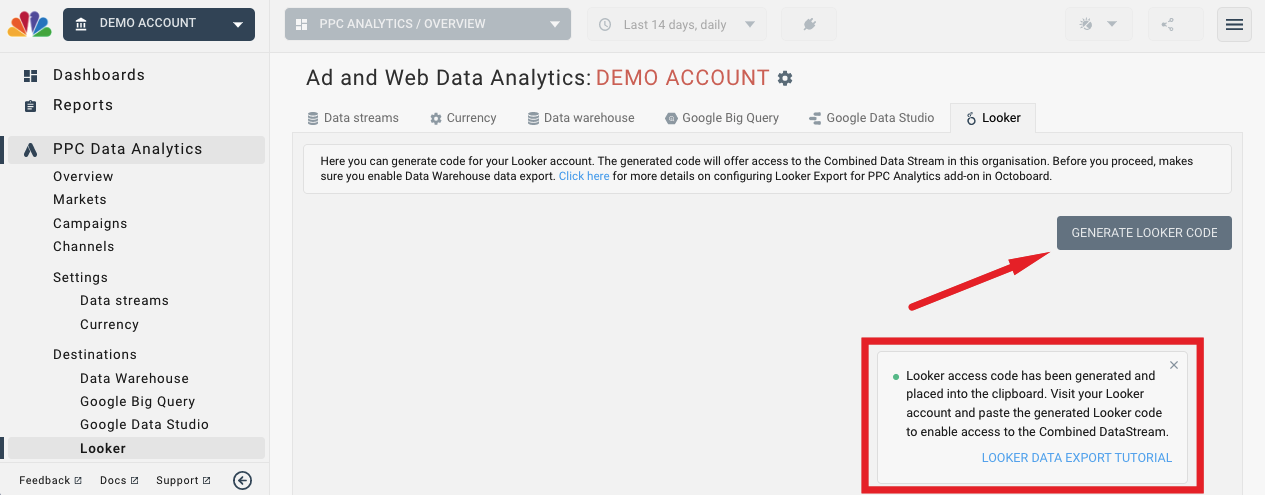Open the Last 14 days, daily period selector
This screenshot has height=495, width=1265.
tap(677, 24)
